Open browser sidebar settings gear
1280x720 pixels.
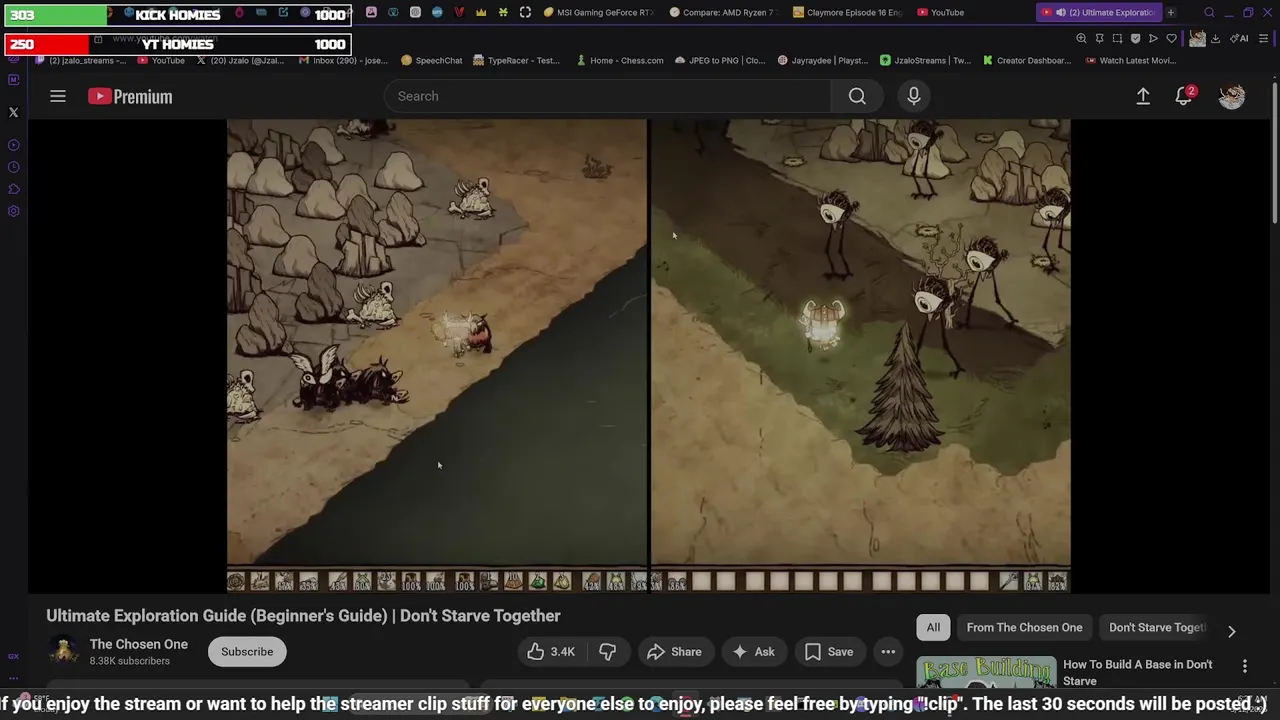pos(13,211)
